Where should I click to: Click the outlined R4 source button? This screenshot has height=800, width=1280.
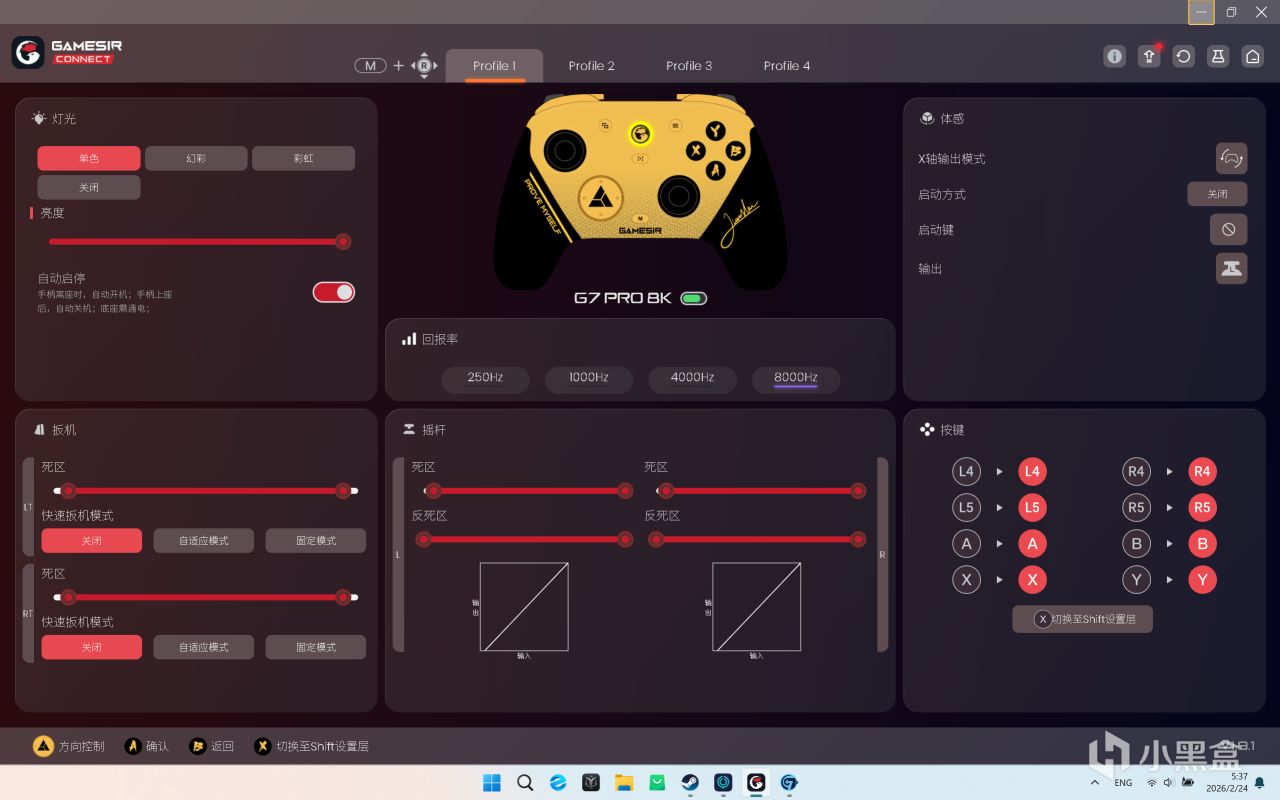point(1136,472)
